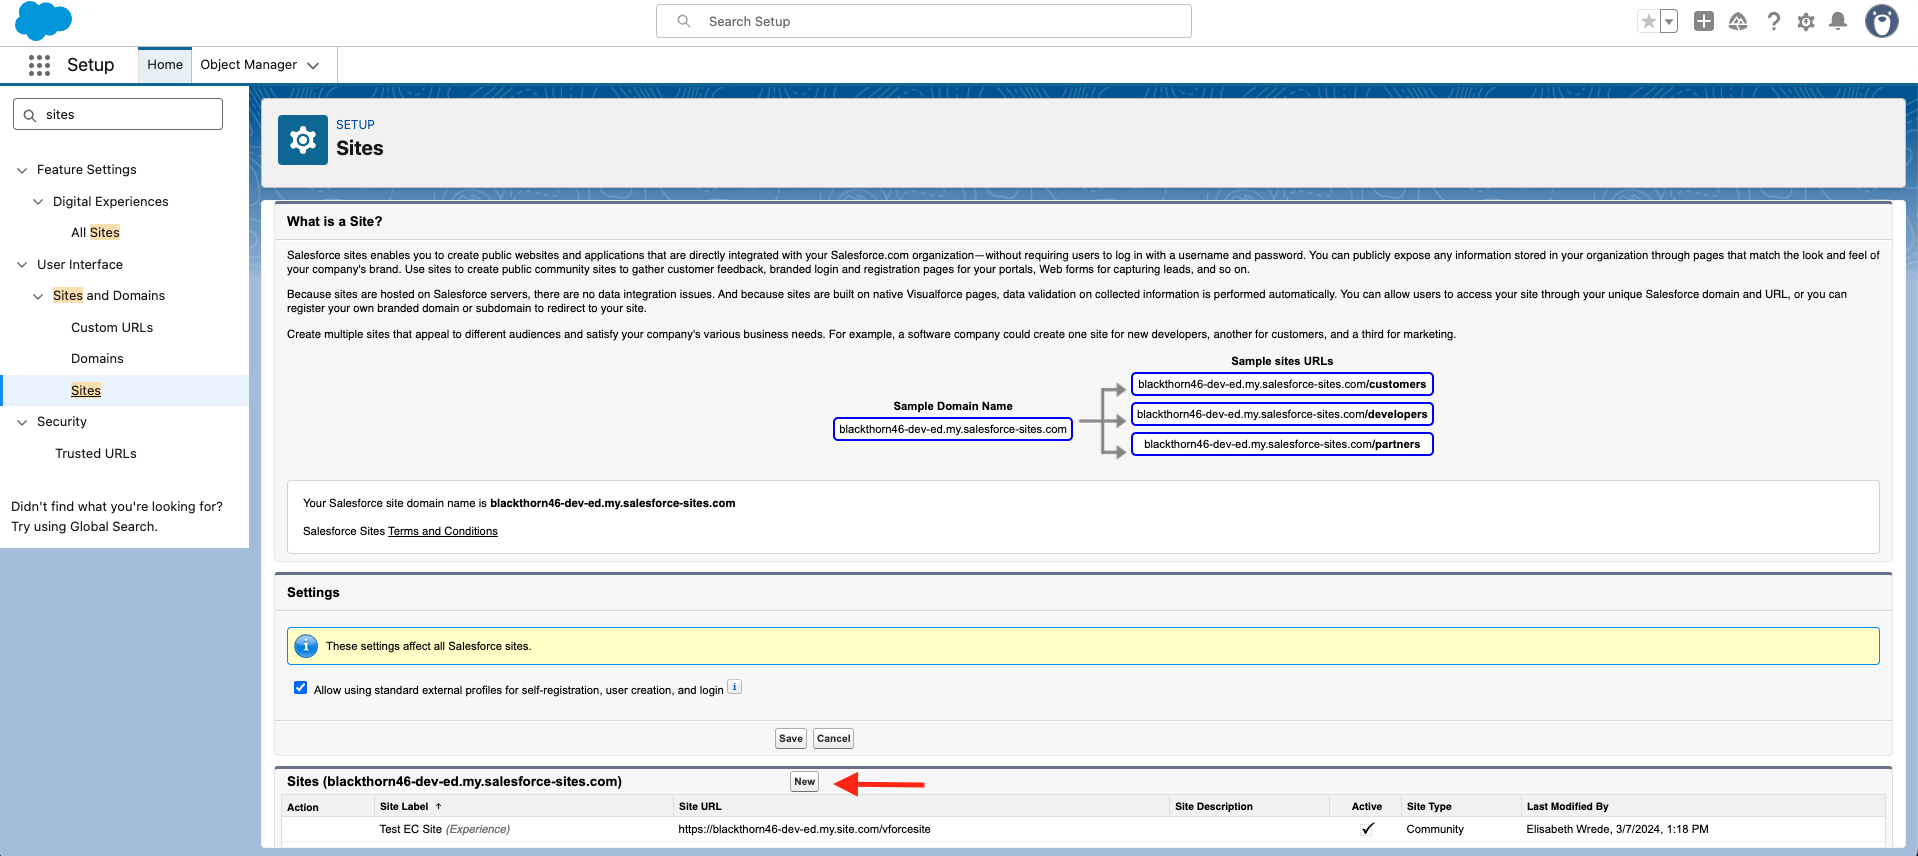1918x856 pixels.
Task: Click the Setup gear icon in header
Action: point(1806,21)
